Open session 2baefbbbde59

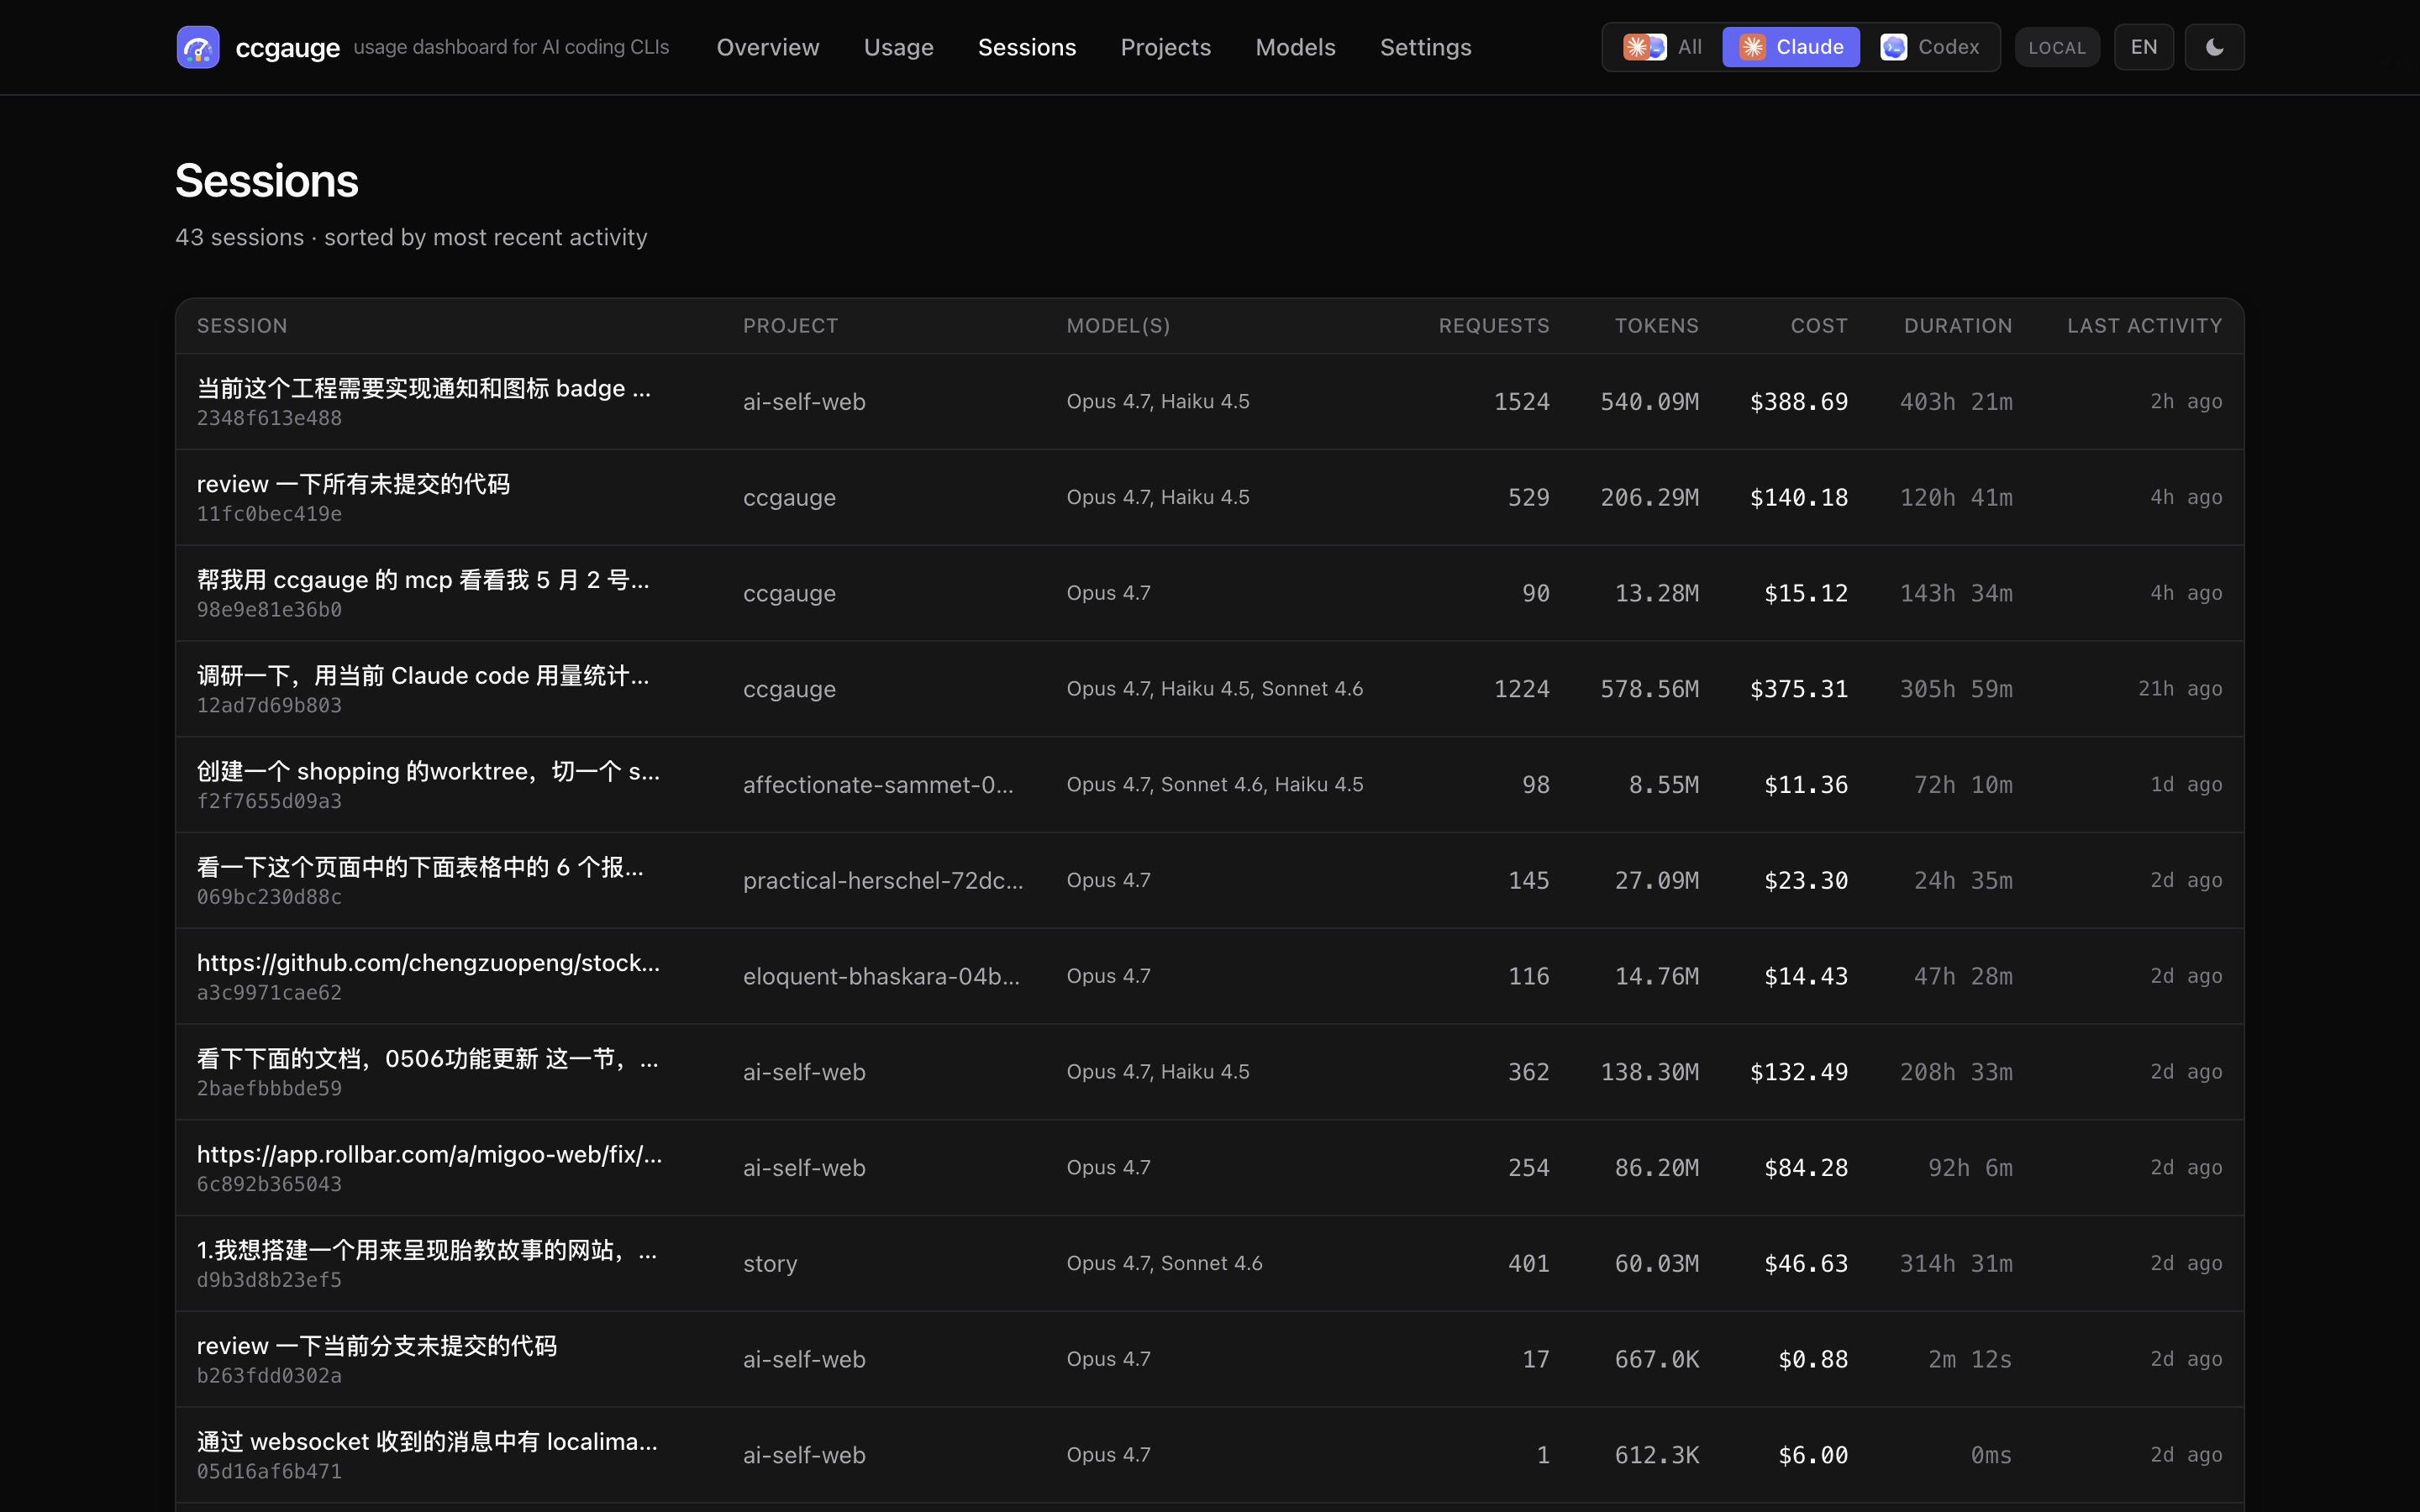coord(1209,1072)
